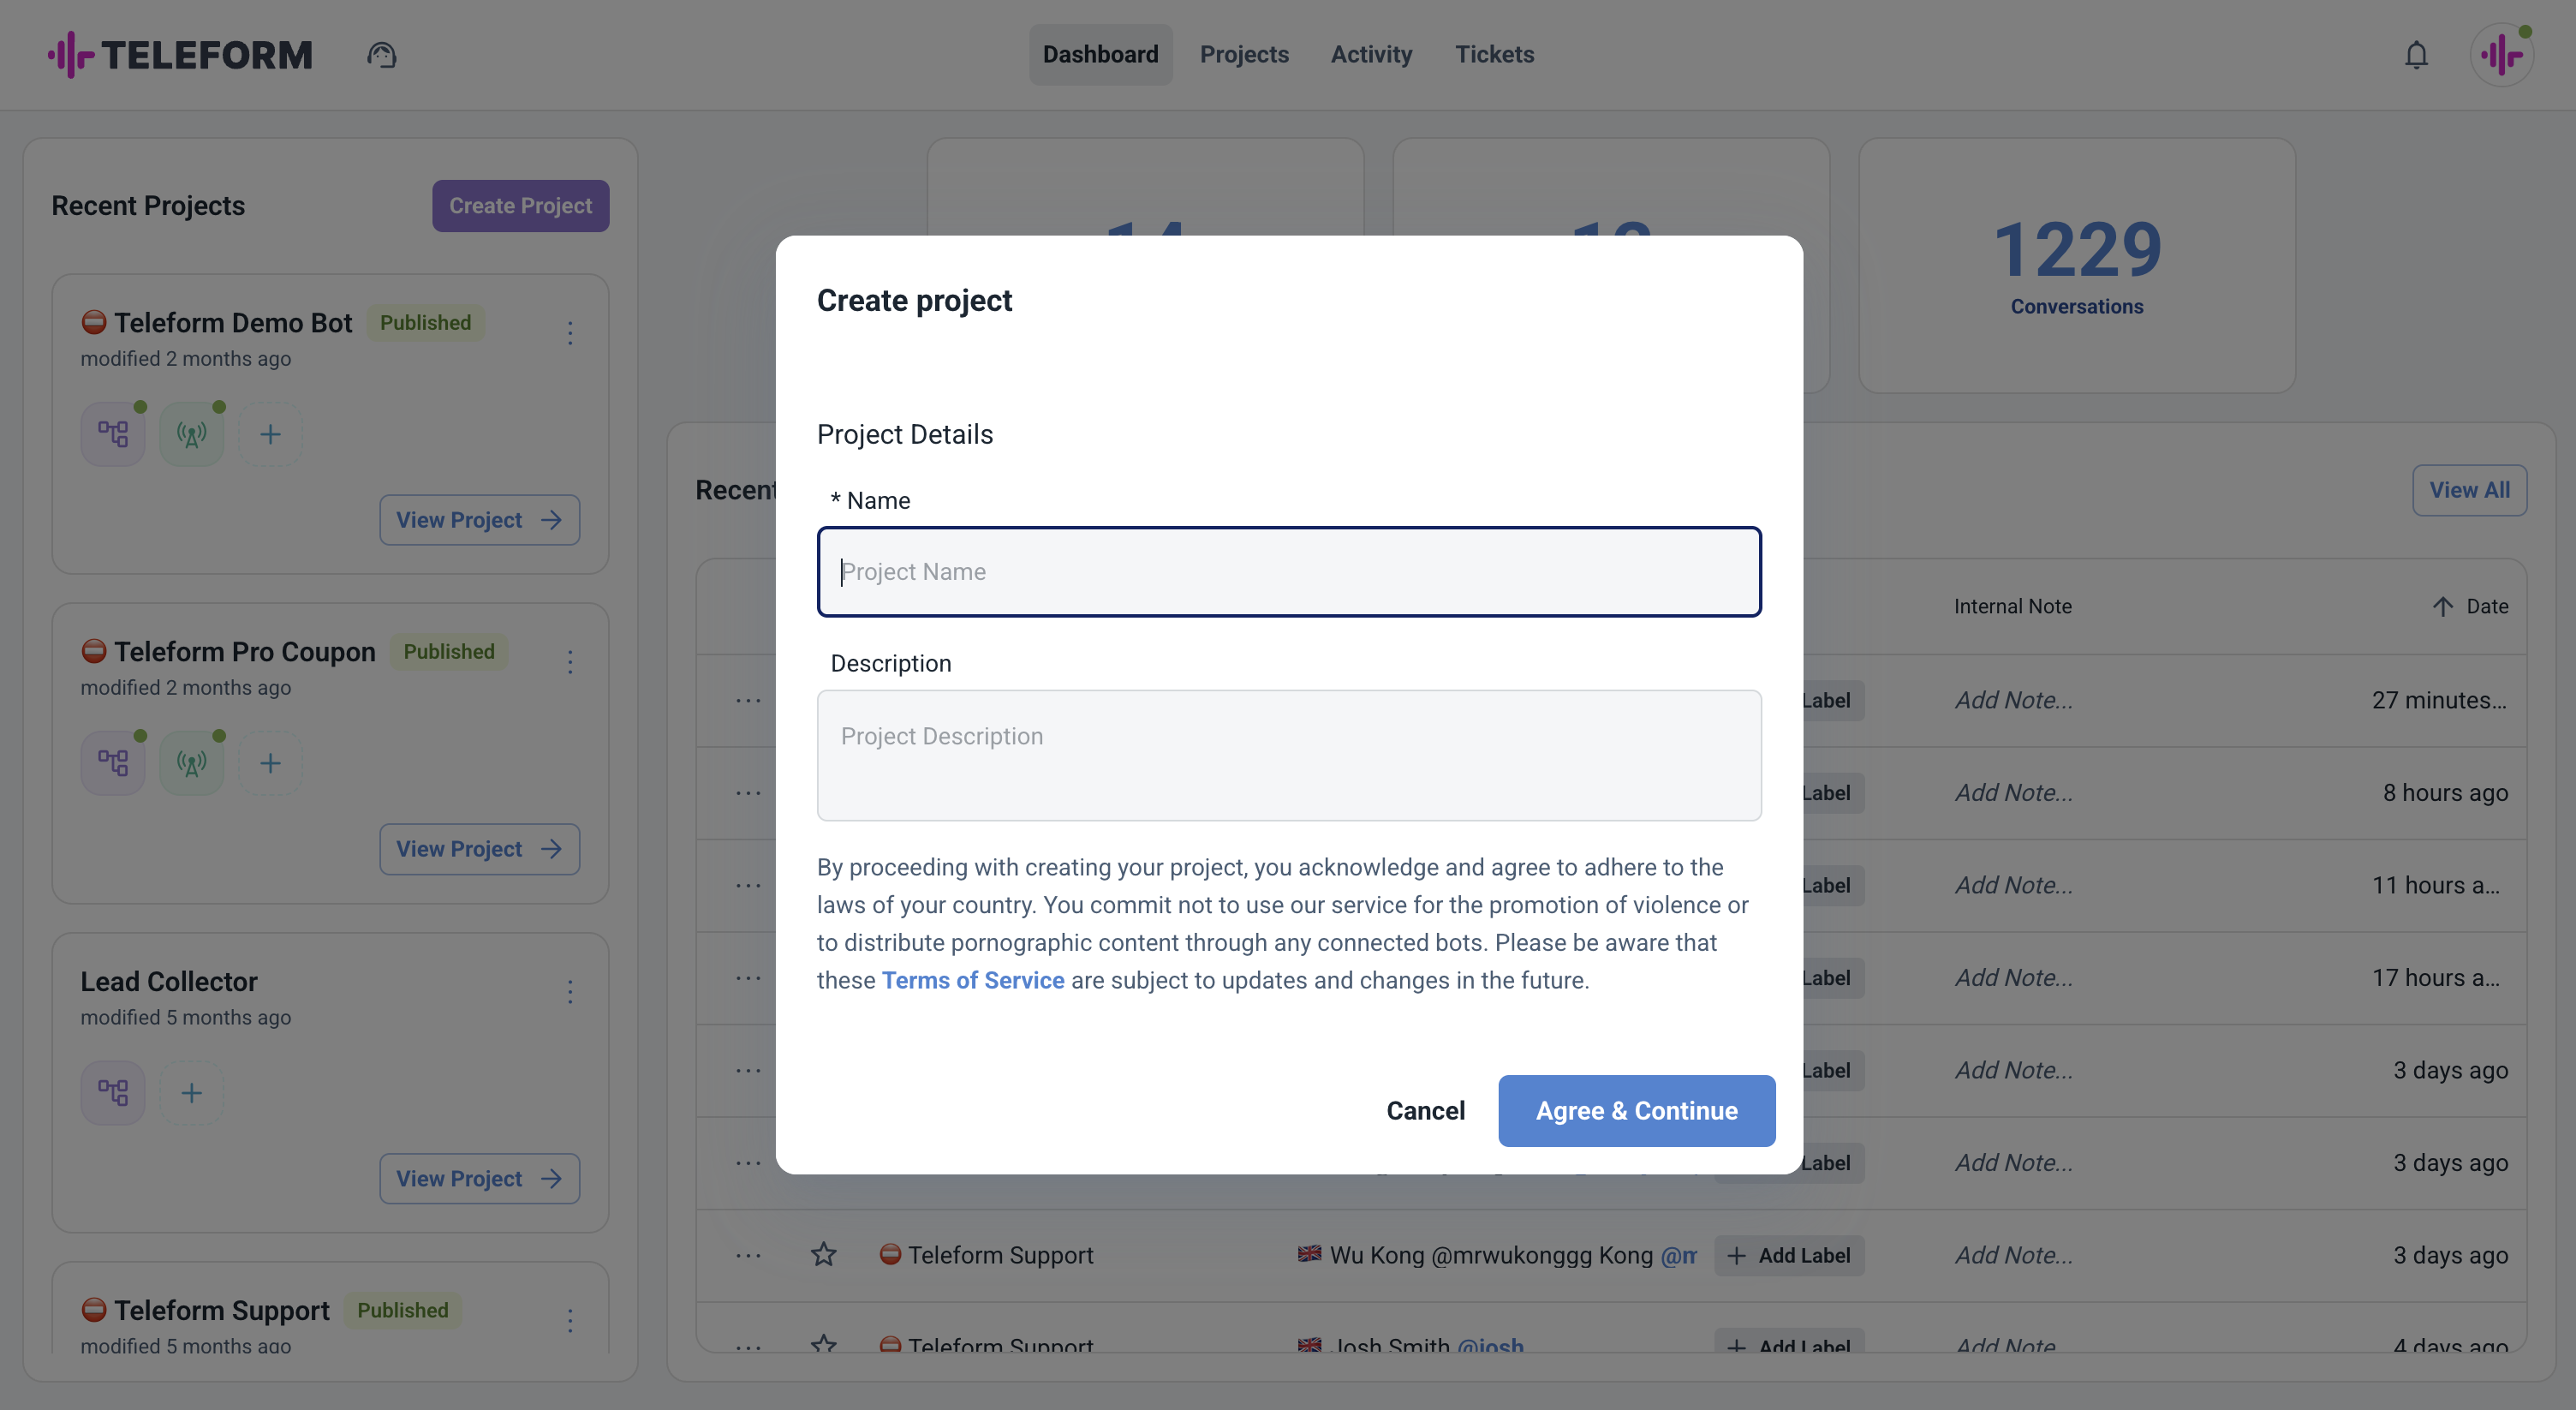2576x1410 pixels.
Task: Open the notifications bell
Action: click(x=2416, y=55)
